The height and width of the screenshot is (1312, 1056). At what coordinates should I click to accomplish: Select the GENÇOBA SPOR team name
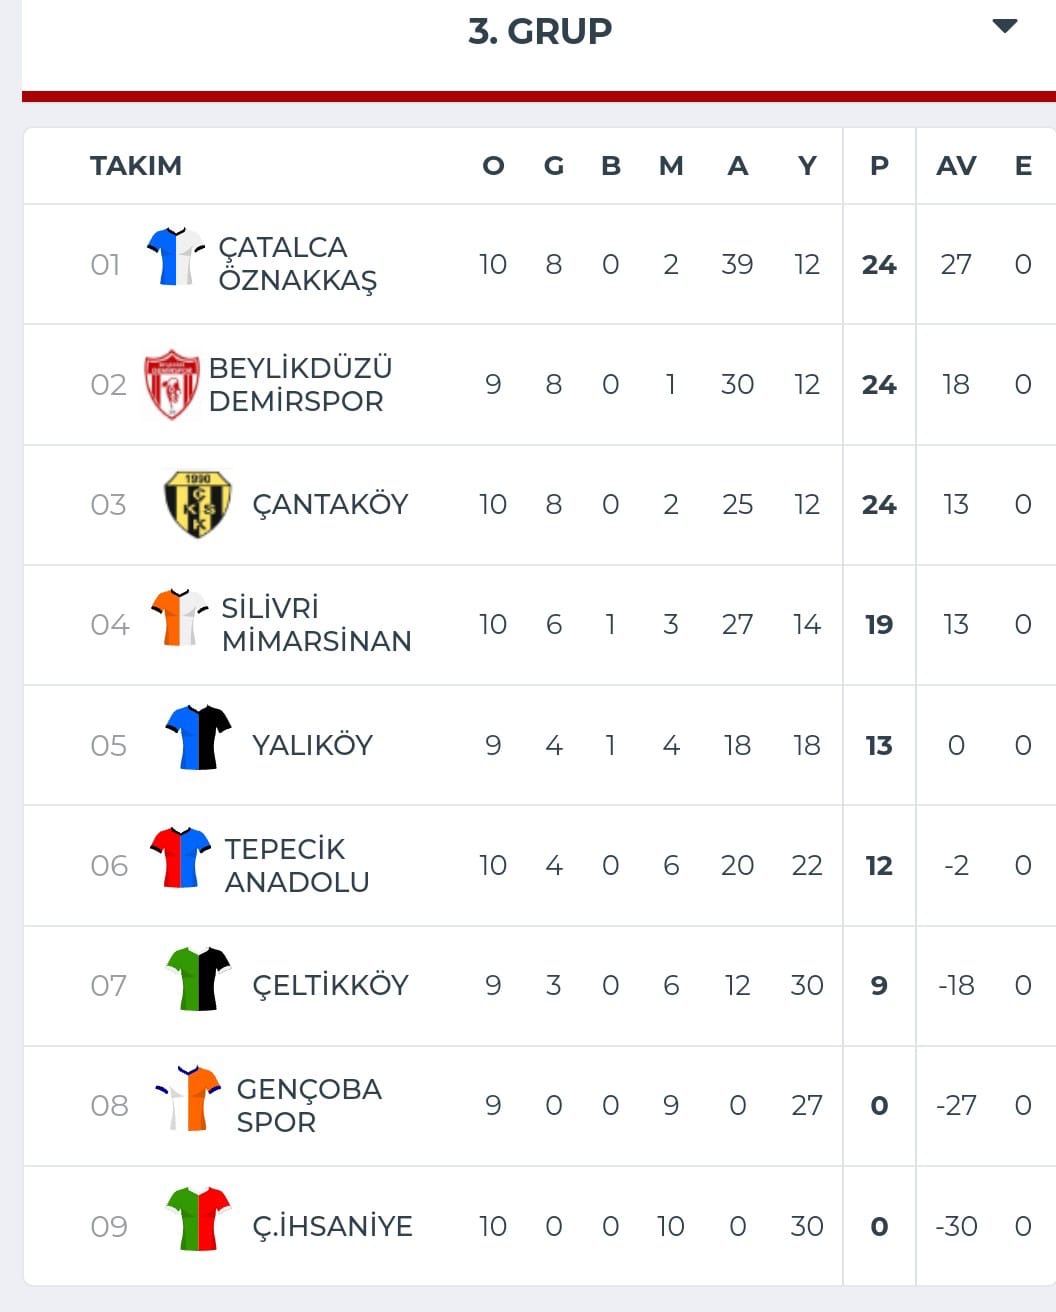[x=309, y=1105]
